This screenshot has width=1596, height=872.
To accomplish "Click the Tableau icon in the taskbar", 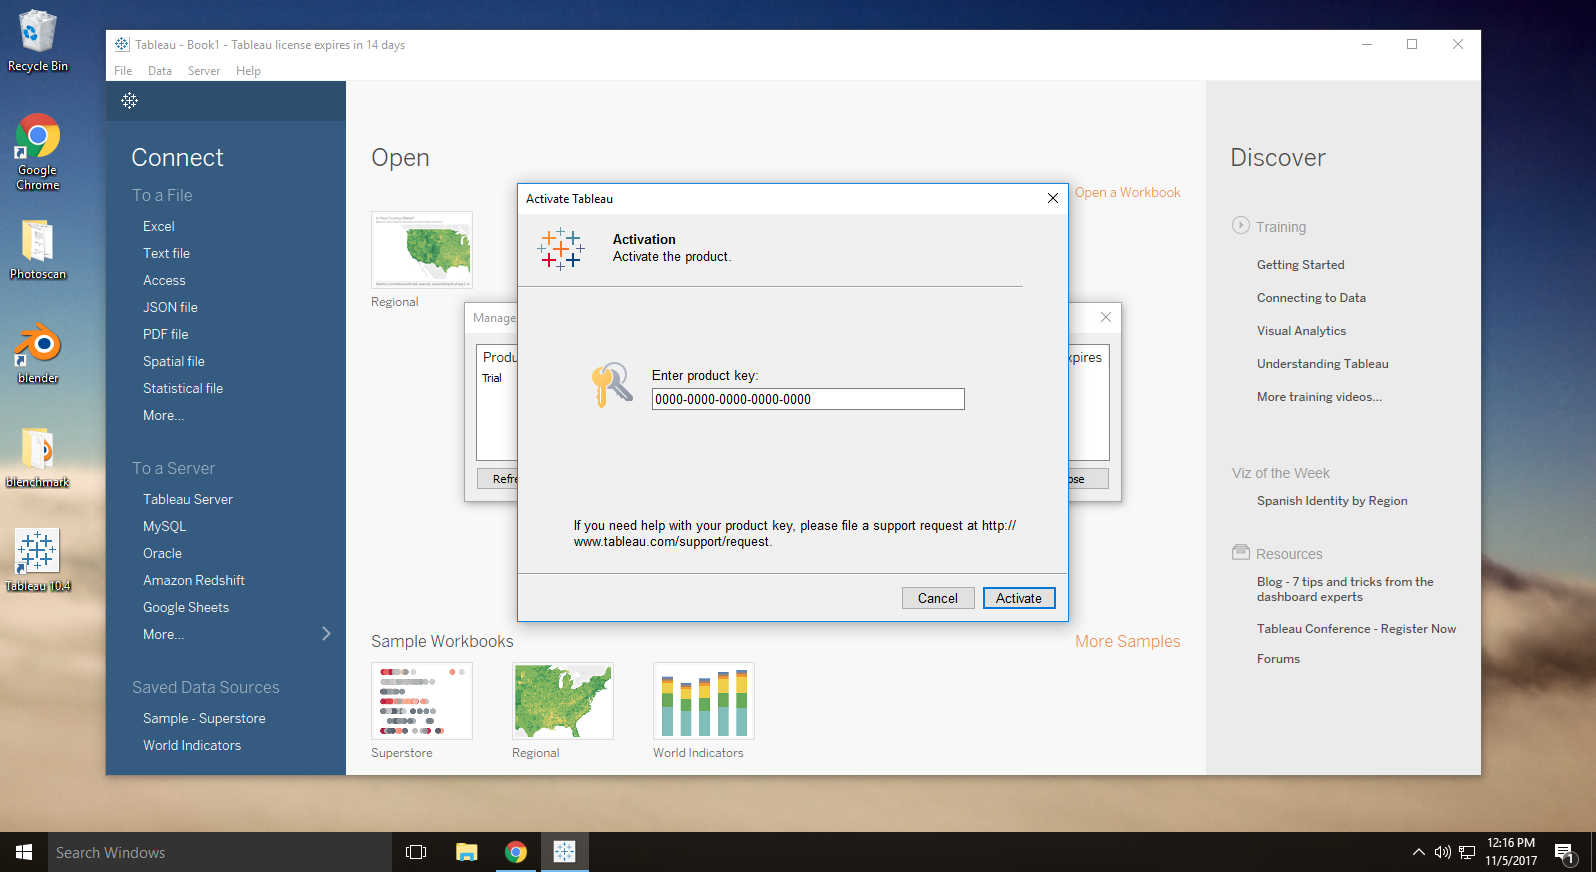I will (x=565, y=852).
